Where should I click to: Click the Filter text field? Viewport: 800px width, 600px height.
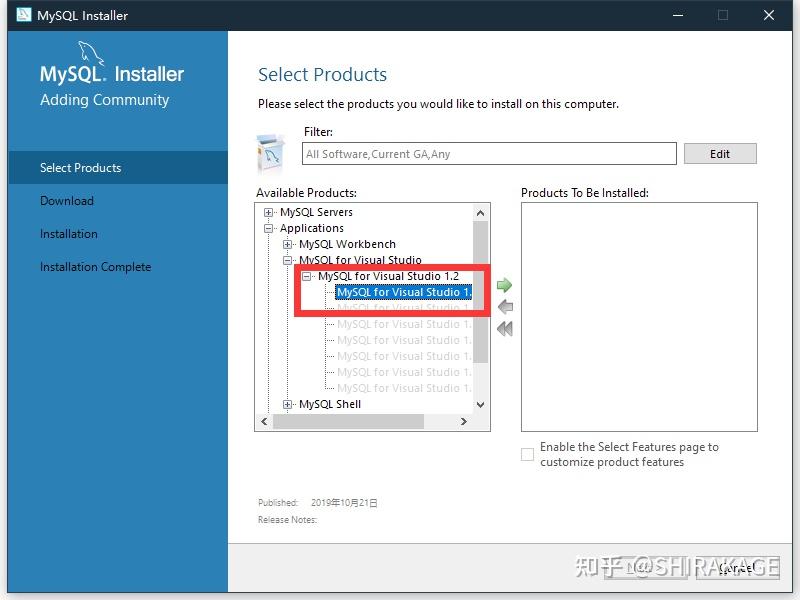pyautogui.click(x=489, y=154)
